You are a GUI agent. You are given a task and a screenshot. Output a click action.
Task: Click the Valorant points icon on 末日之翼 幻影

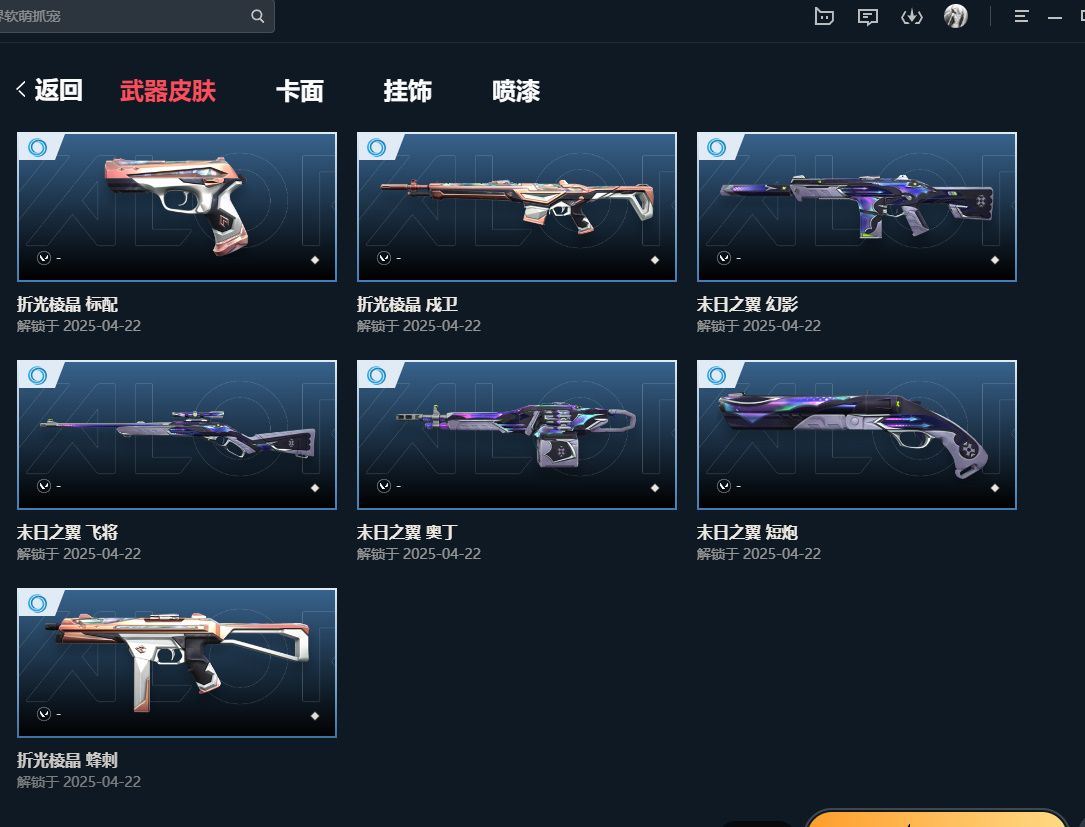click(724, 258)
